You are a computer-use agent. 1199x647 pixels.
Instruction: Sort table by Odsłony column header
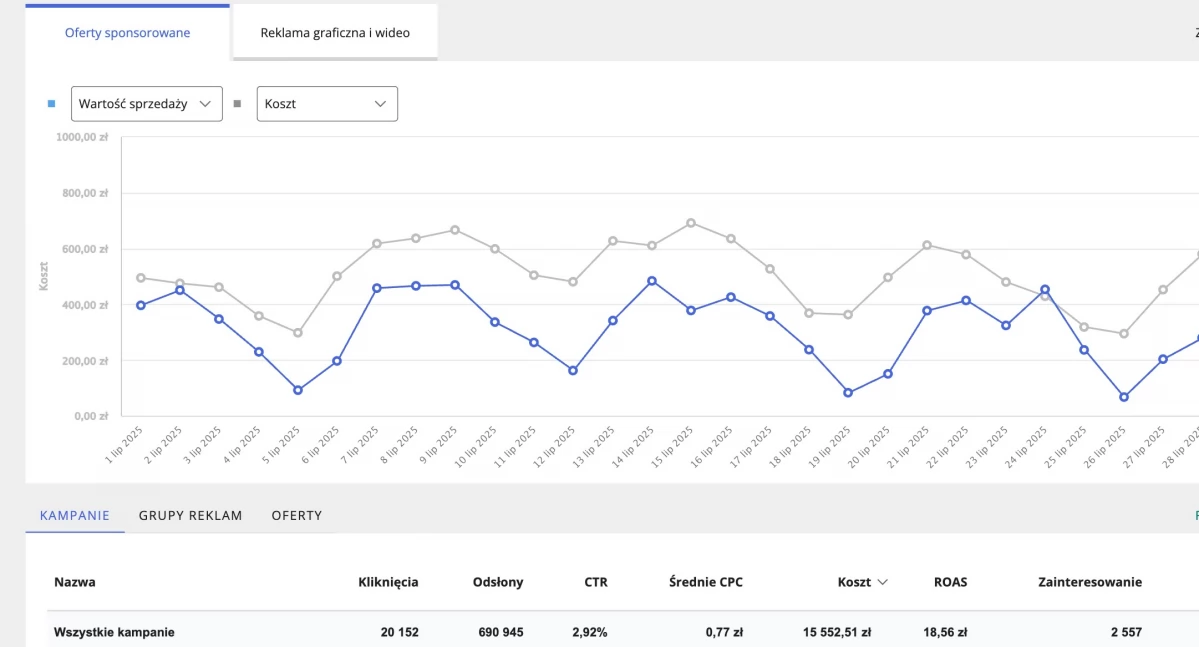(497, 582)
